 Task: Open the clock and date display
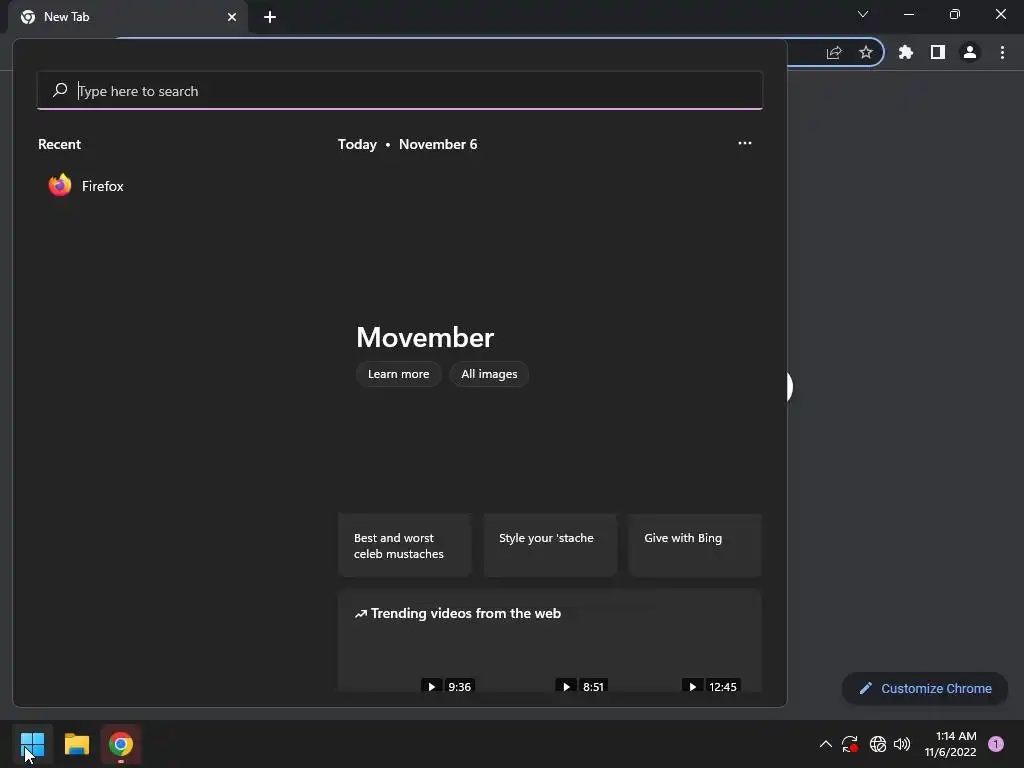click(950, 744)
